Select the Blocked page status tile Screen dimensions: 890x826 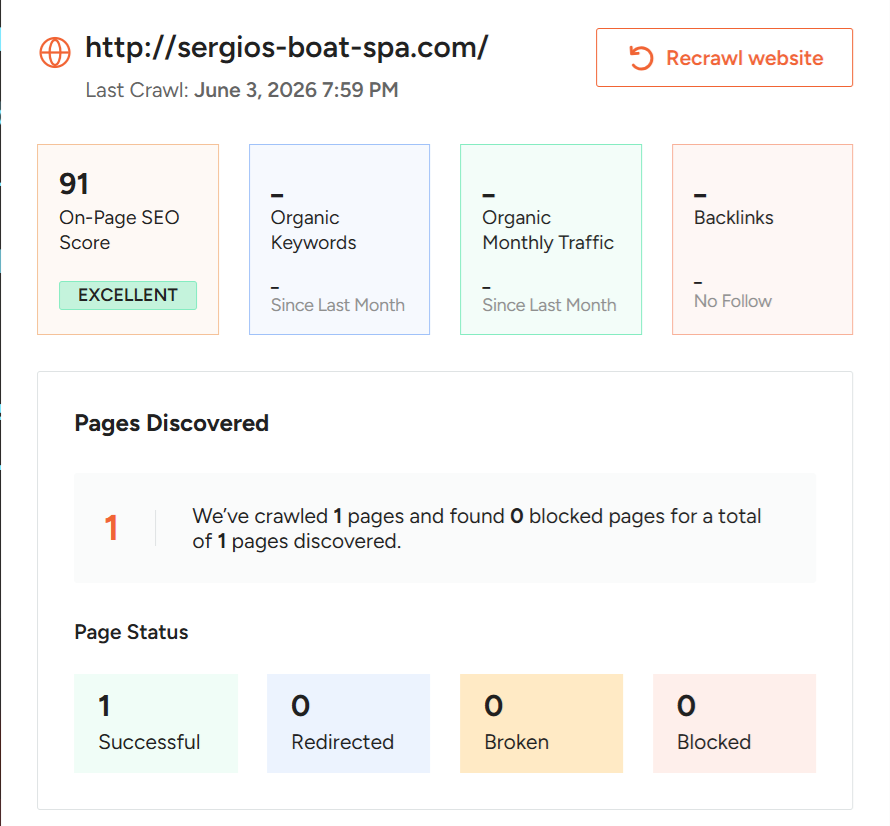coord(734,723)
